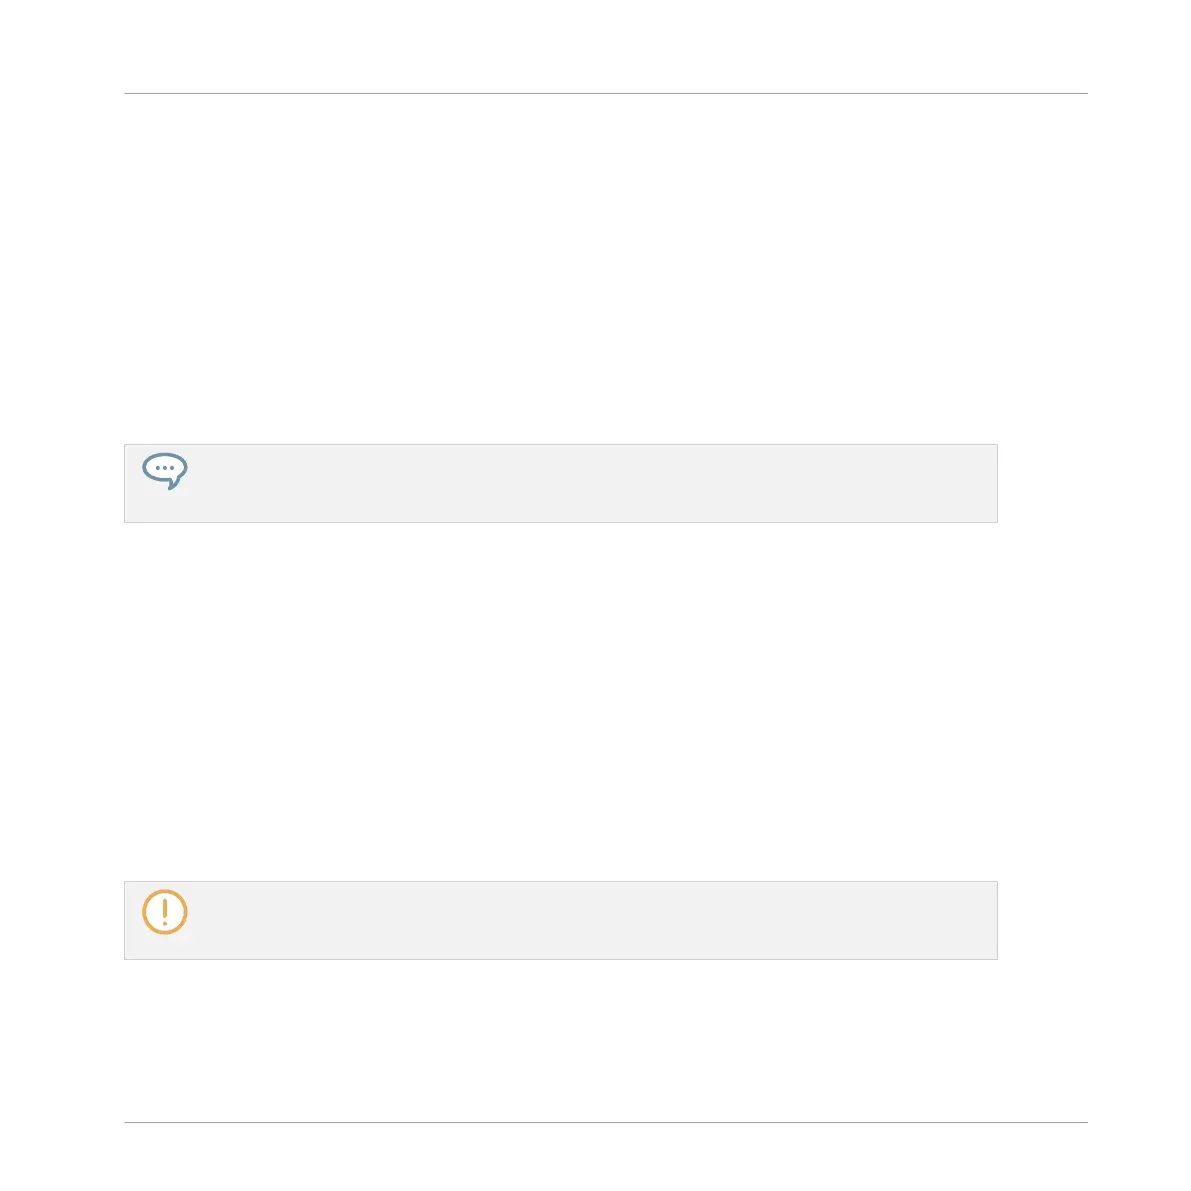Click inside the lower gray warning box
Image resolution: width=1191 pixels, height=1191 pixels.
click(561, 920)
